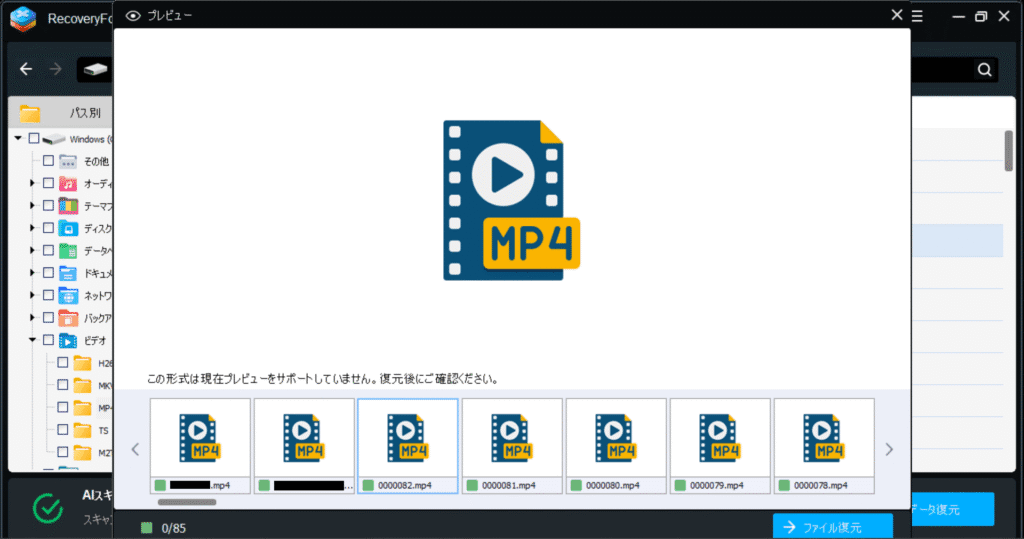Click the audio category icon

coord(68,184)
